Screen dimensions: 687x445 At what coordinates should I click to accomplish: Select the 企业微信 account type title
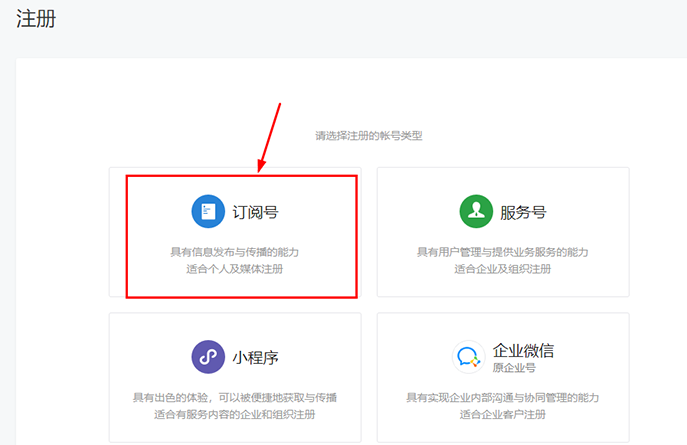click(523, 350)
